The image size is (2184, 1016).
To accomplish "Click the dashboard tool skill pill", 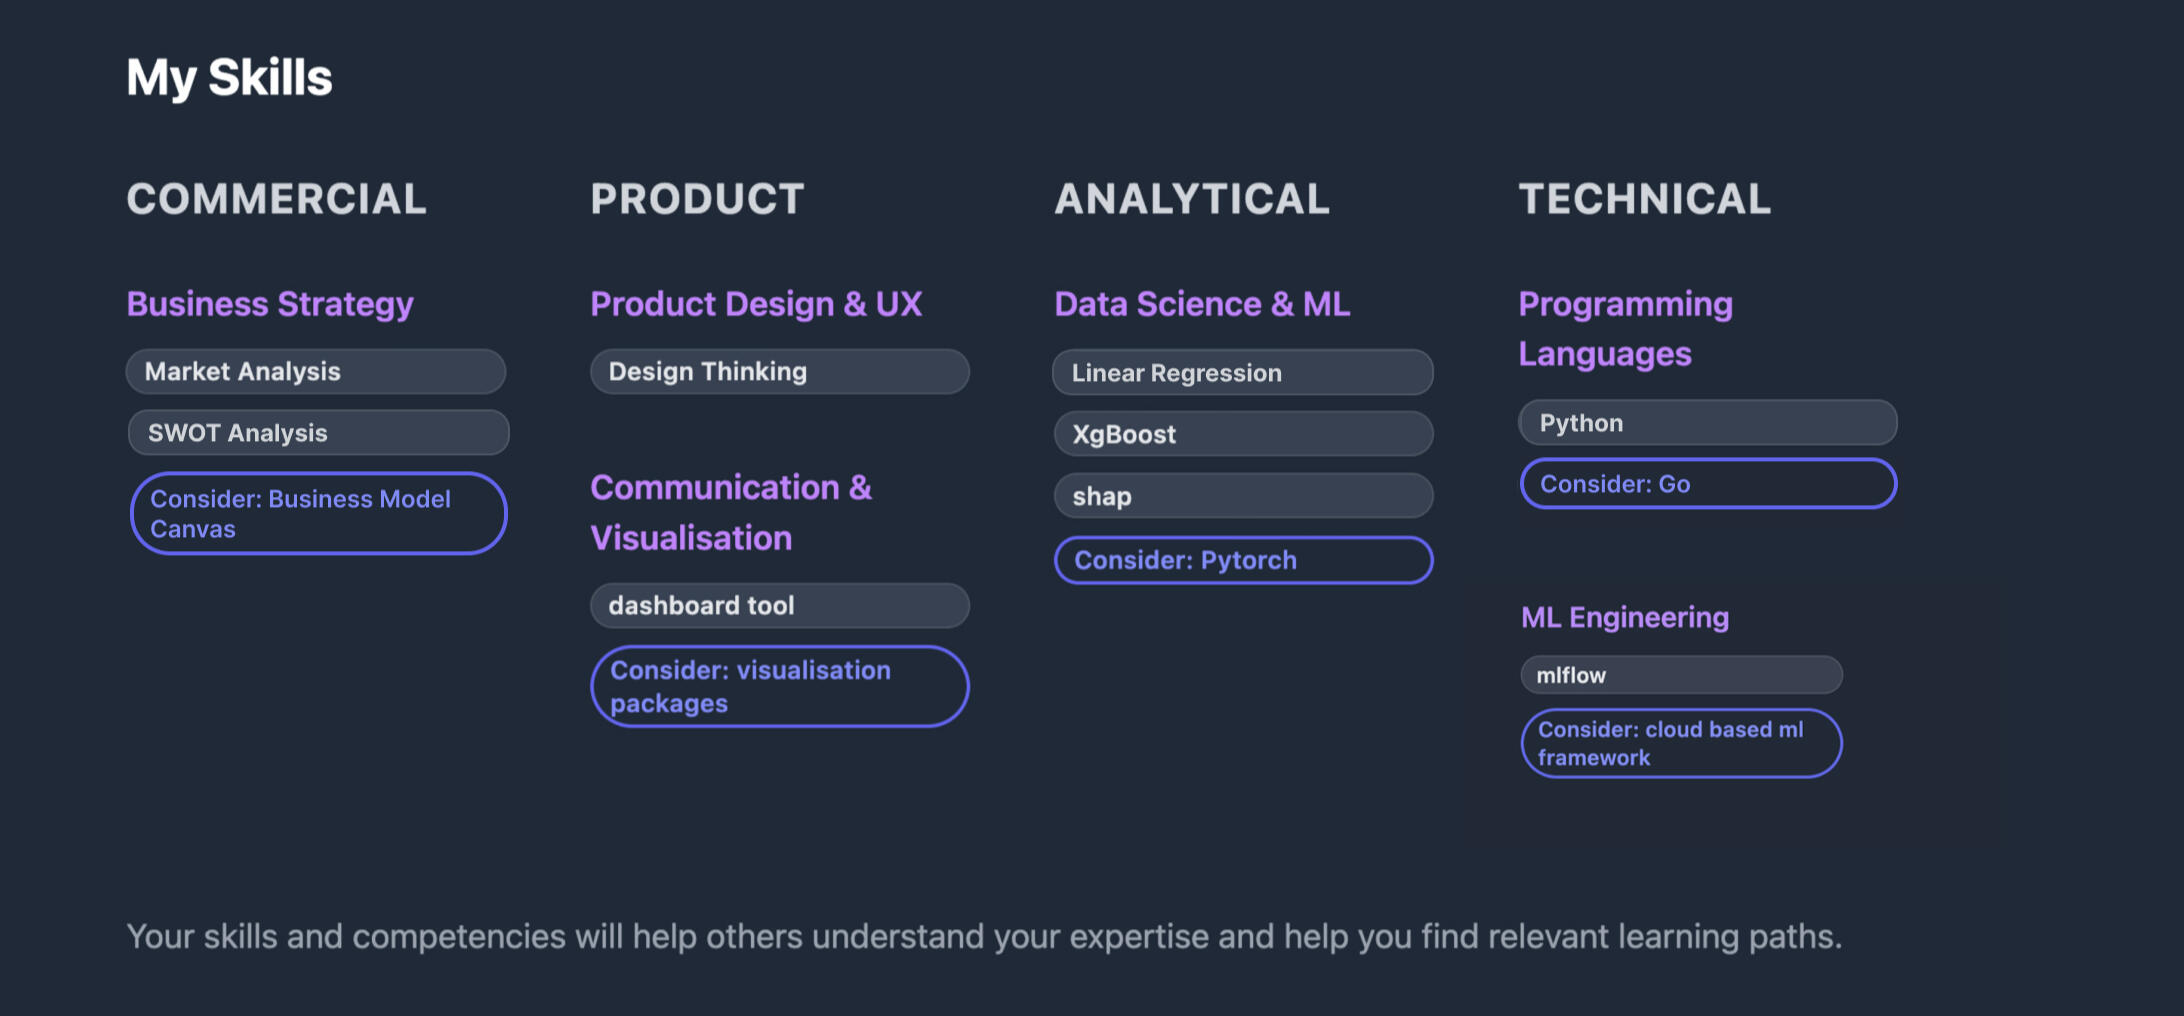I will [780, 606].
